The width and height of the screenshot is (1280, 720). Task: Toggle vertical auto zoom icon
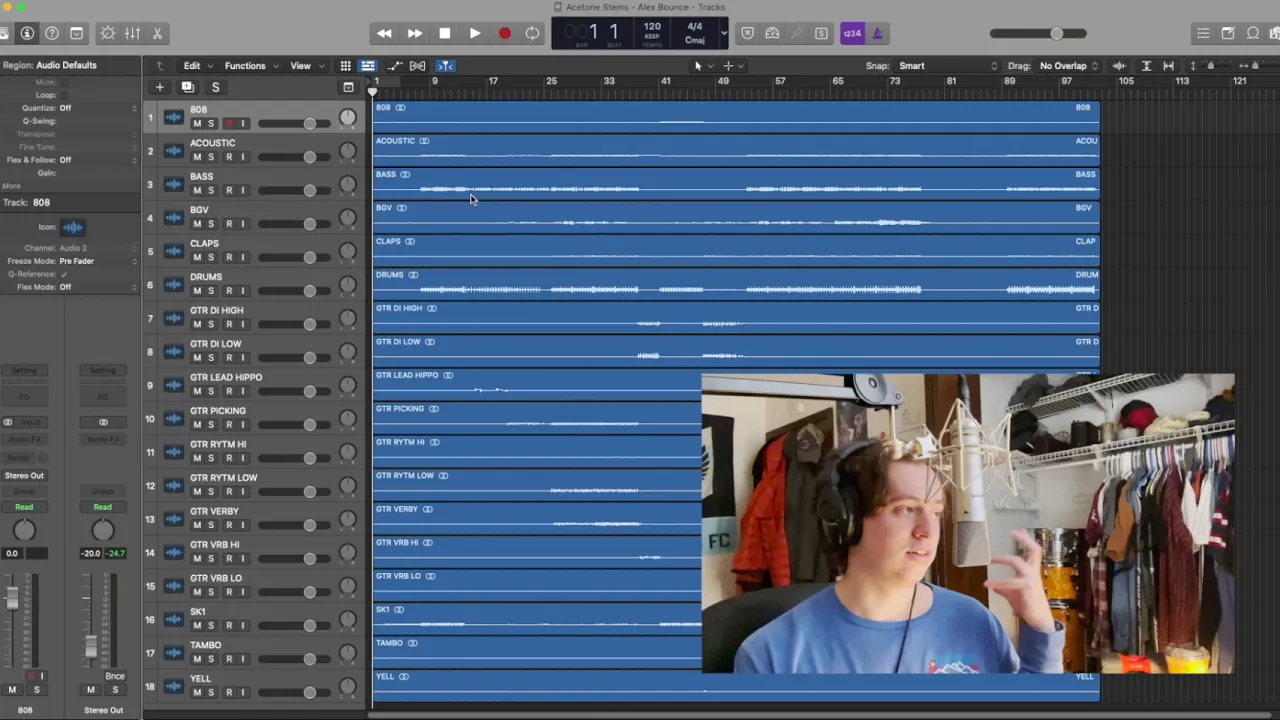coord(1146,66)
